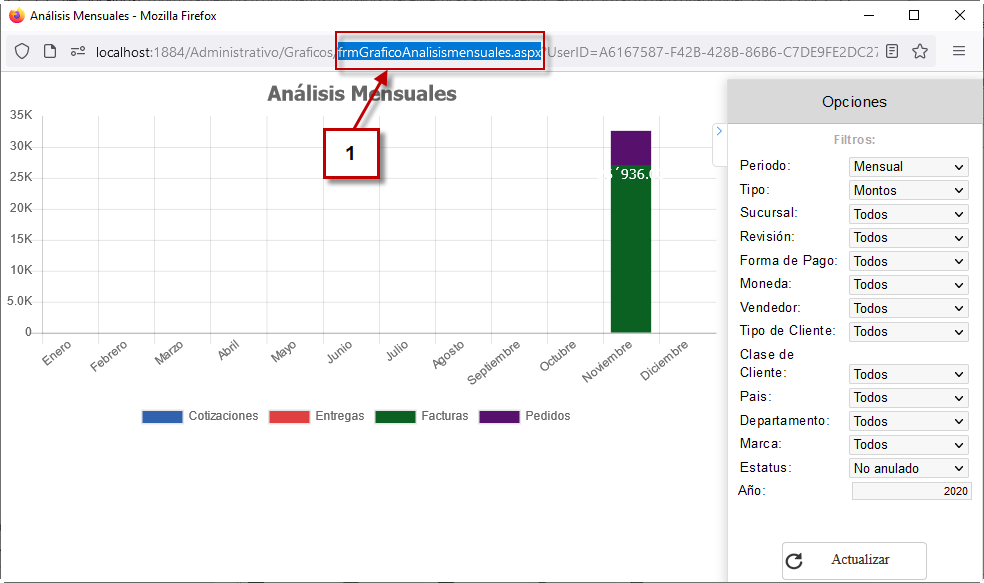Viewport: 984px width, 583px height.
Task: Open the Firefox hamburger application menu
Action: pos(958,51)
